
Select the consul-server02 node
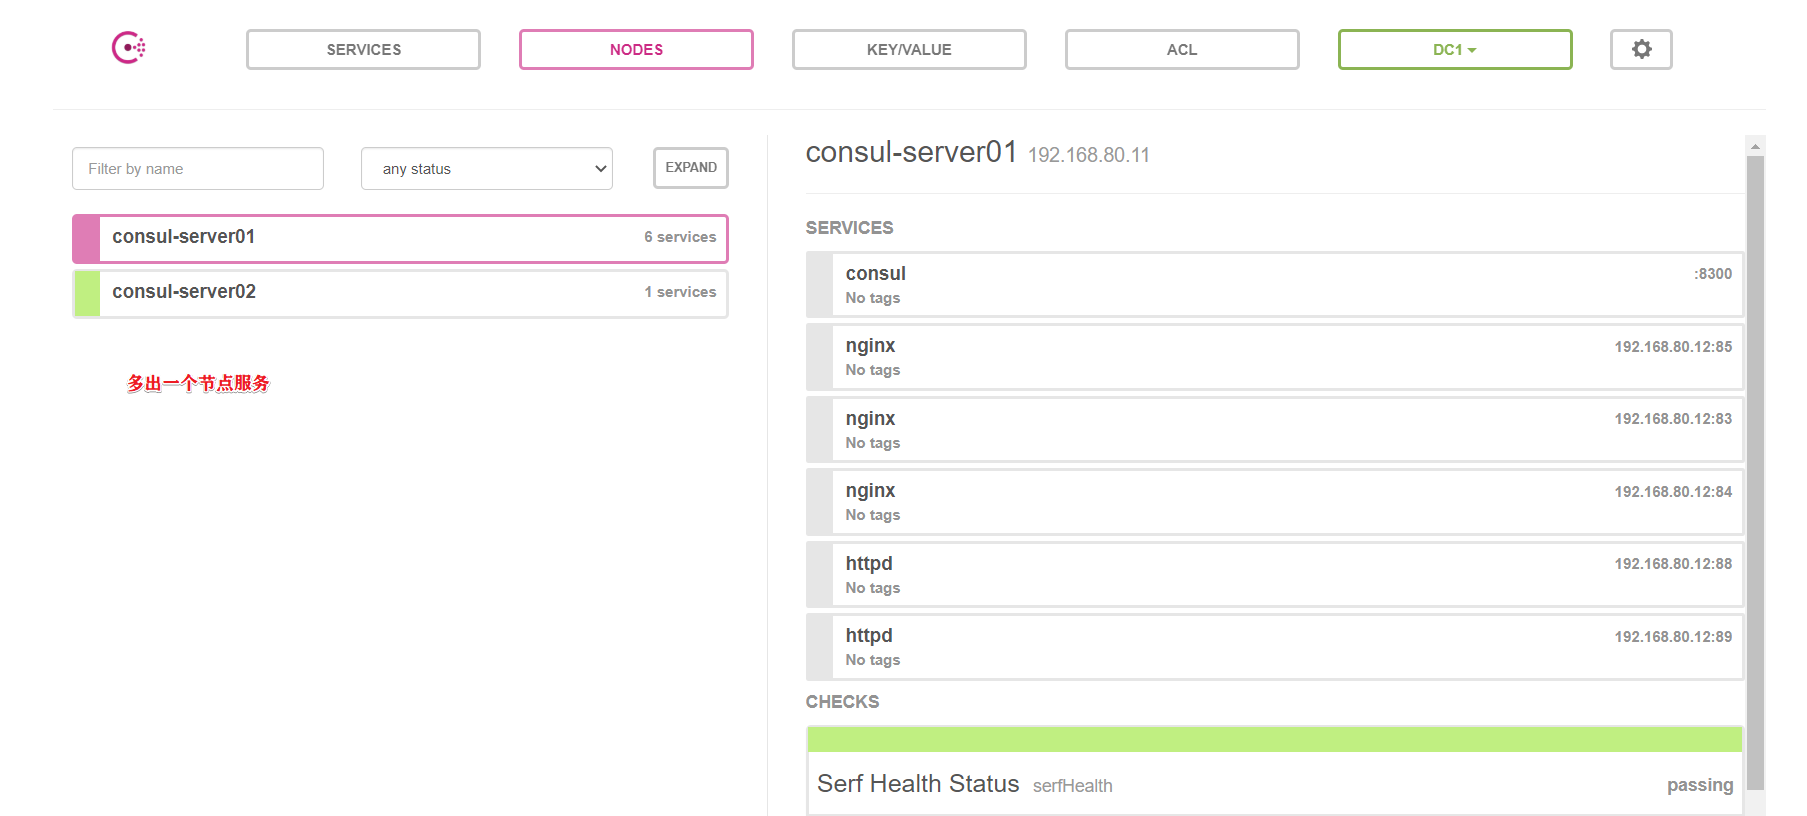(x=400, y=293)
